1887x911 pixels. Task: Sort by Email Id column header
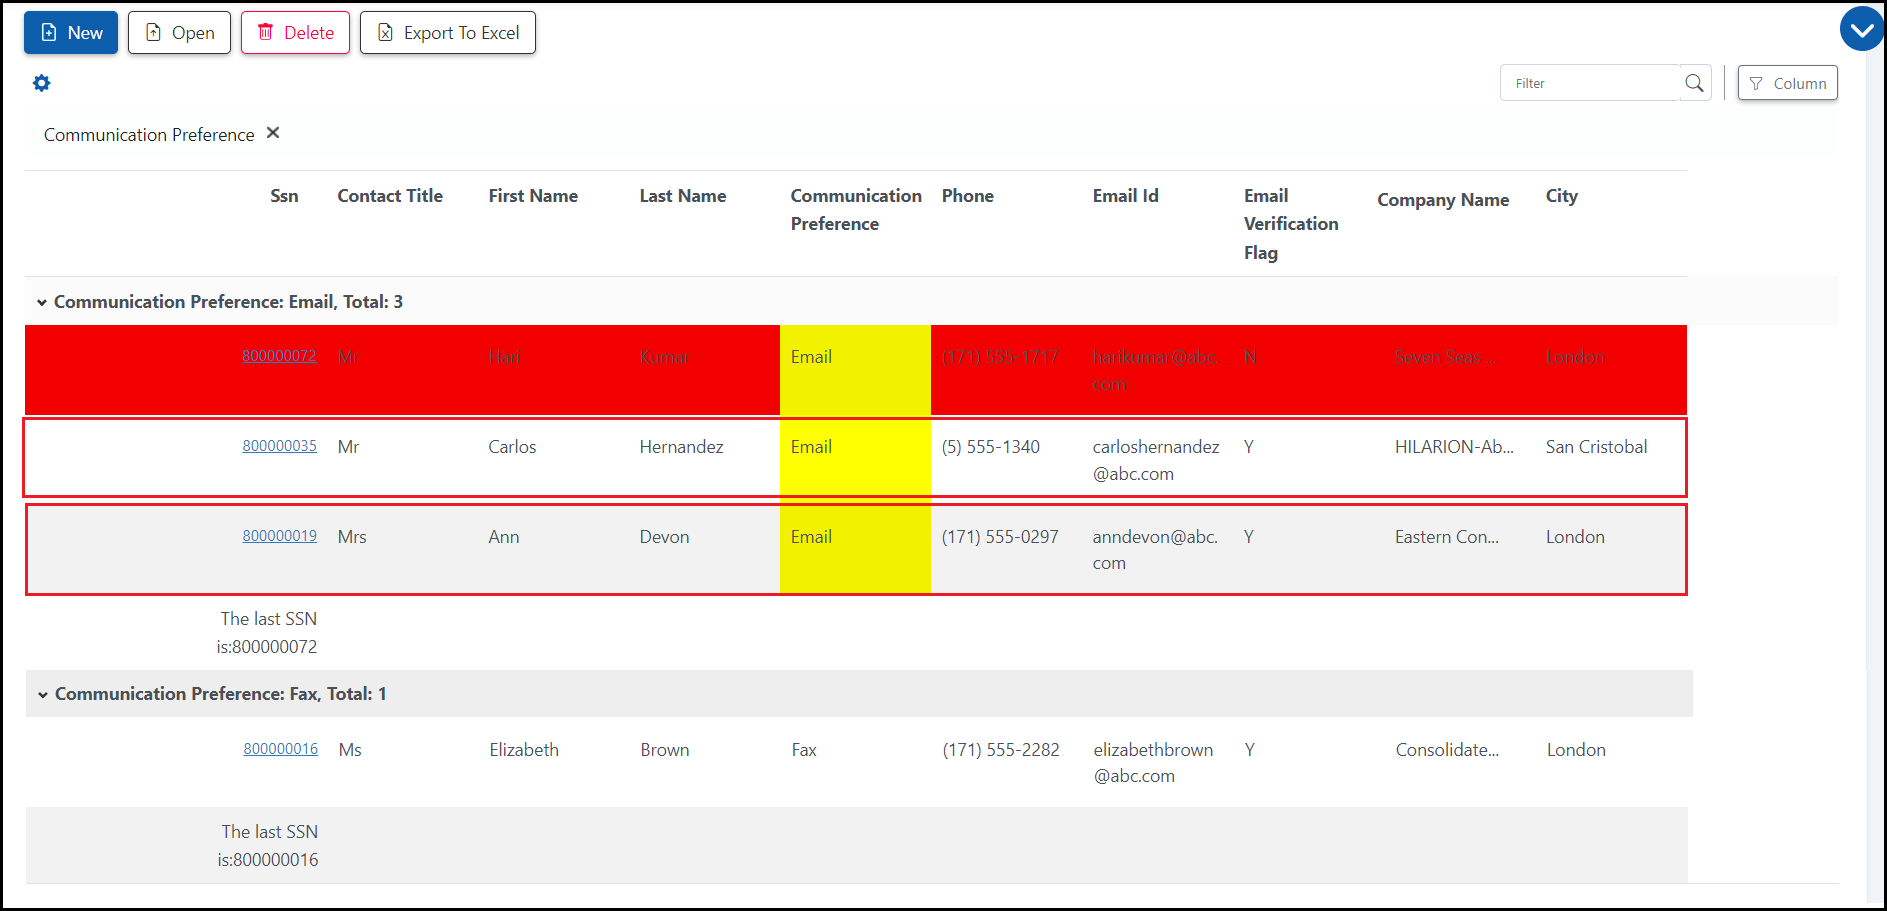[x=1125, y=196]
